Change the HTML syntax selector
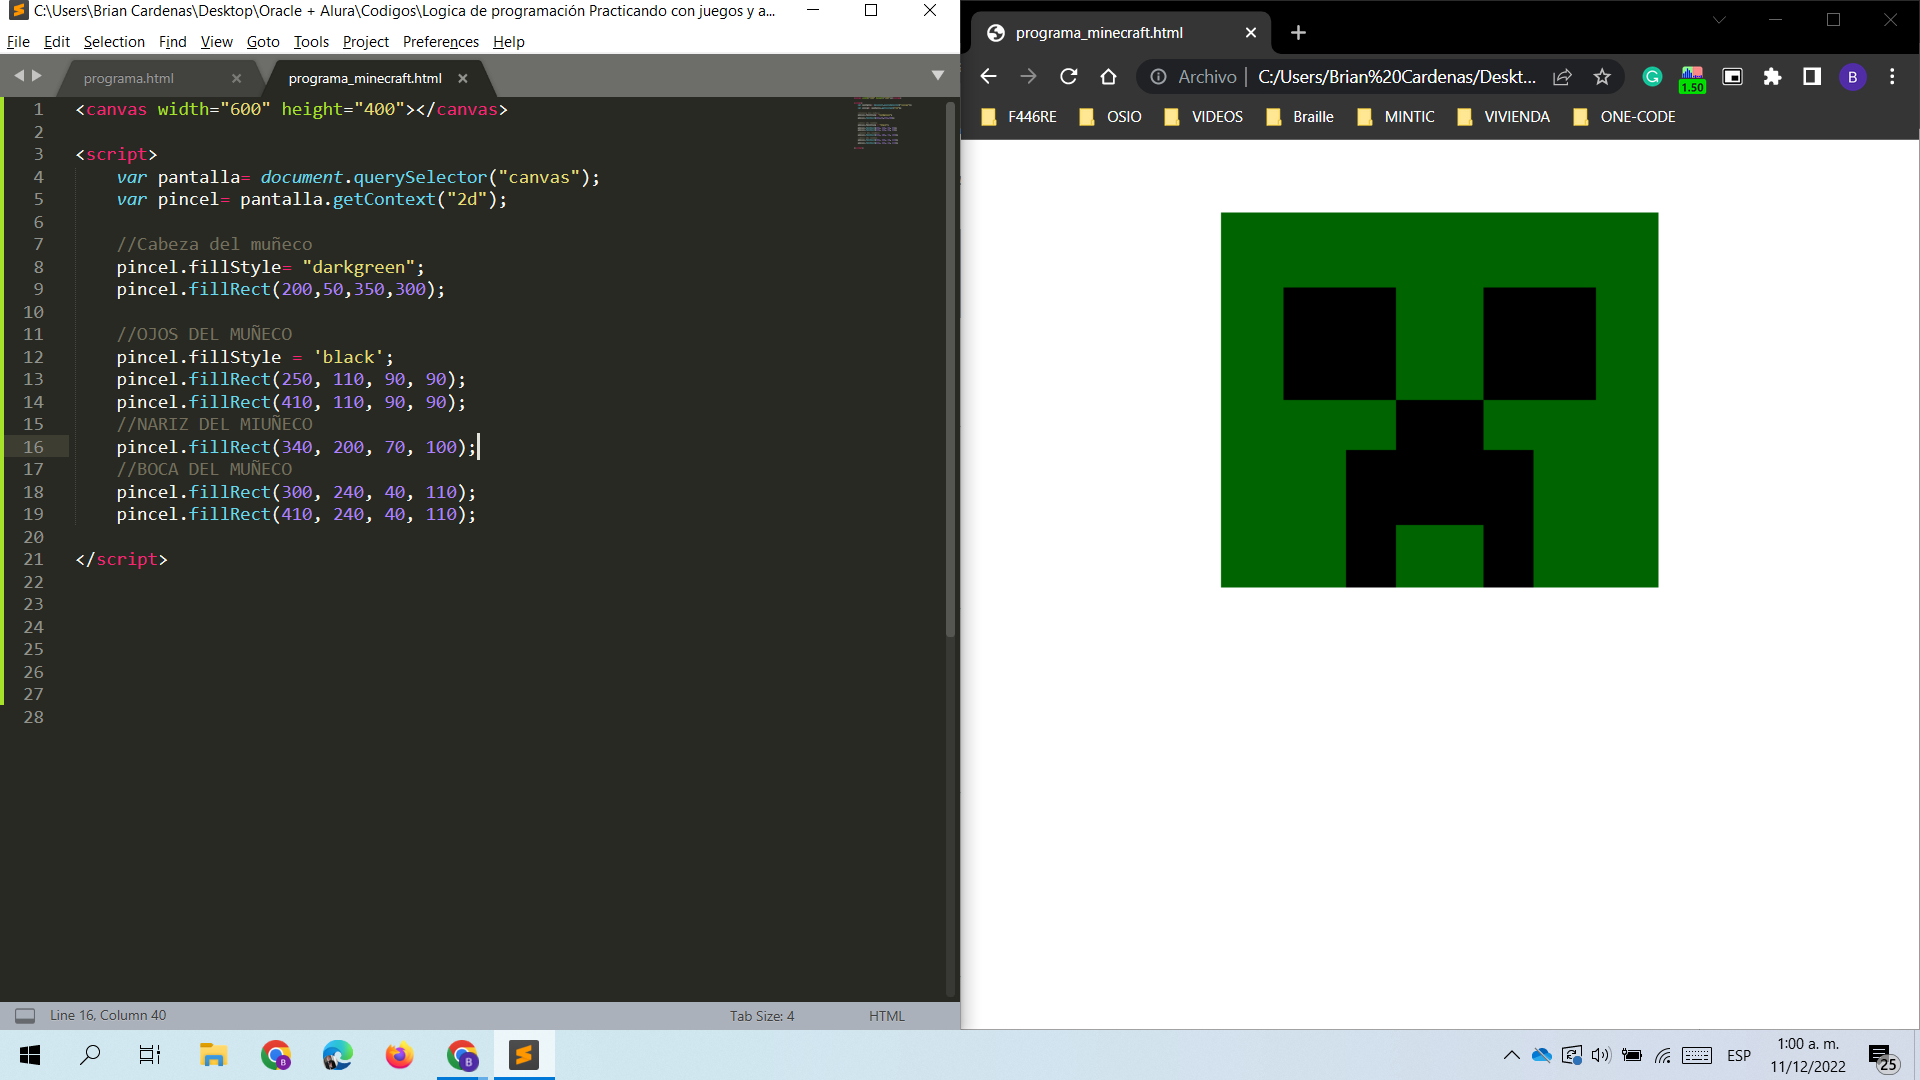This screenshot has height=1080, width=1920. 886,1016
